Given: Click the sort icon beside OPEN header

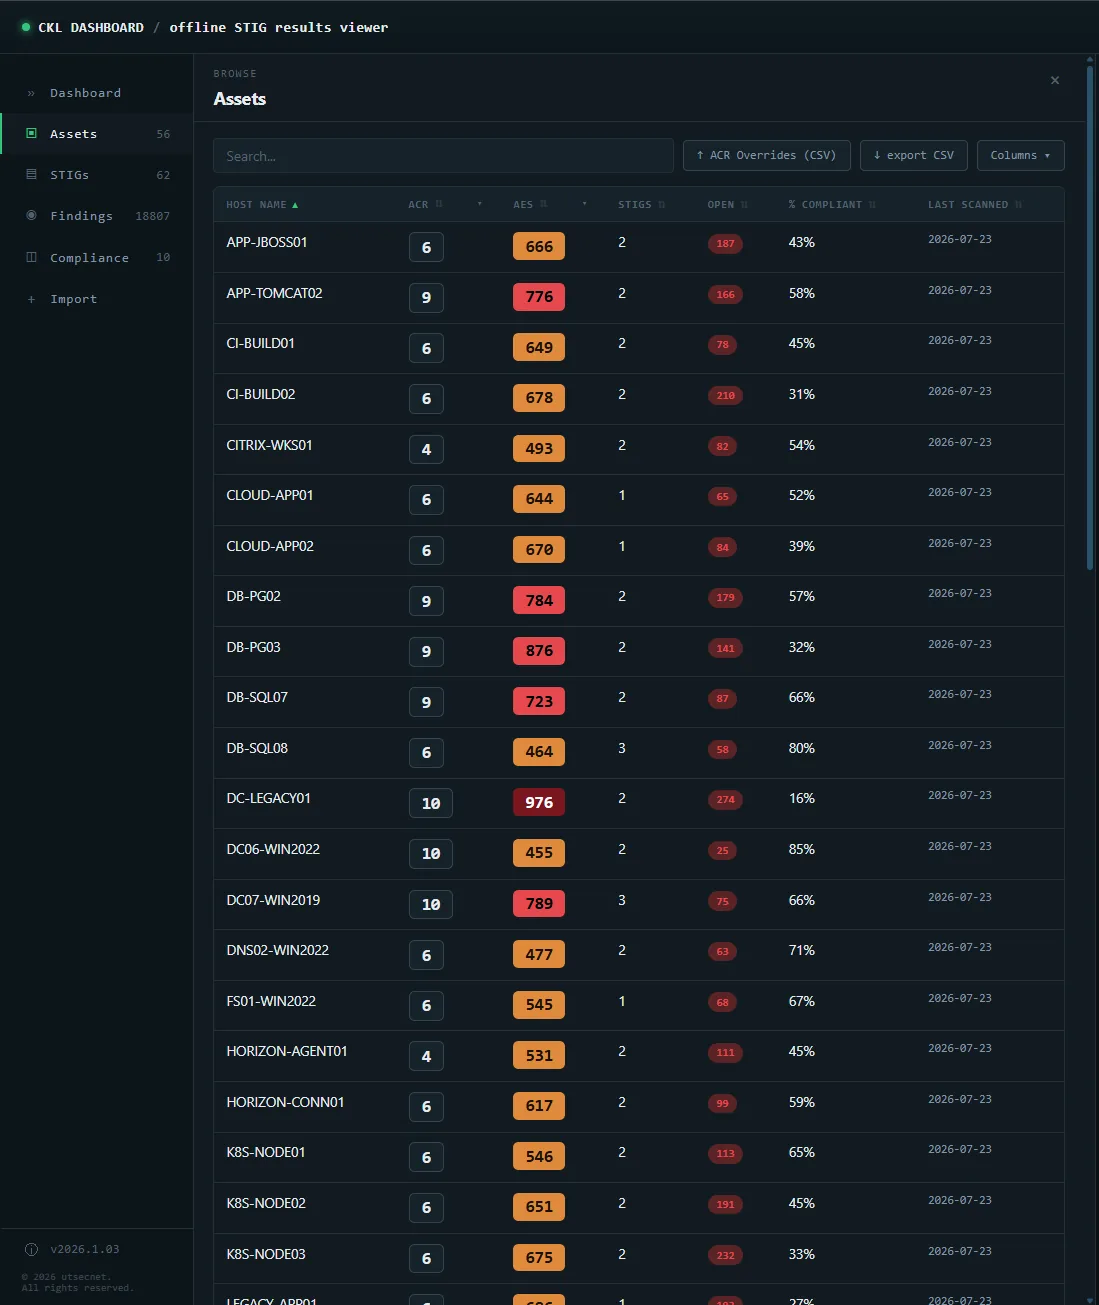Looking at the screenshot, I should click(744, 204).
